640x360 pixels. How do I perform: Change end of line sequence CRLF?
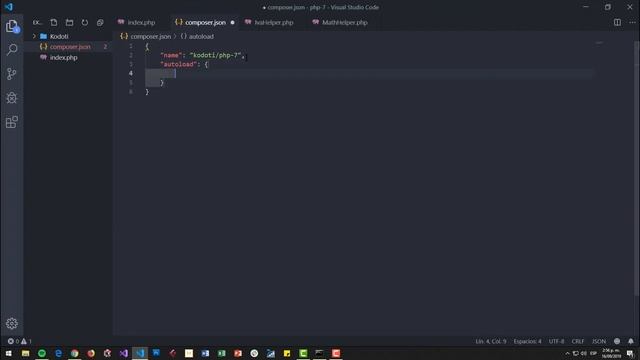(578, 341)
